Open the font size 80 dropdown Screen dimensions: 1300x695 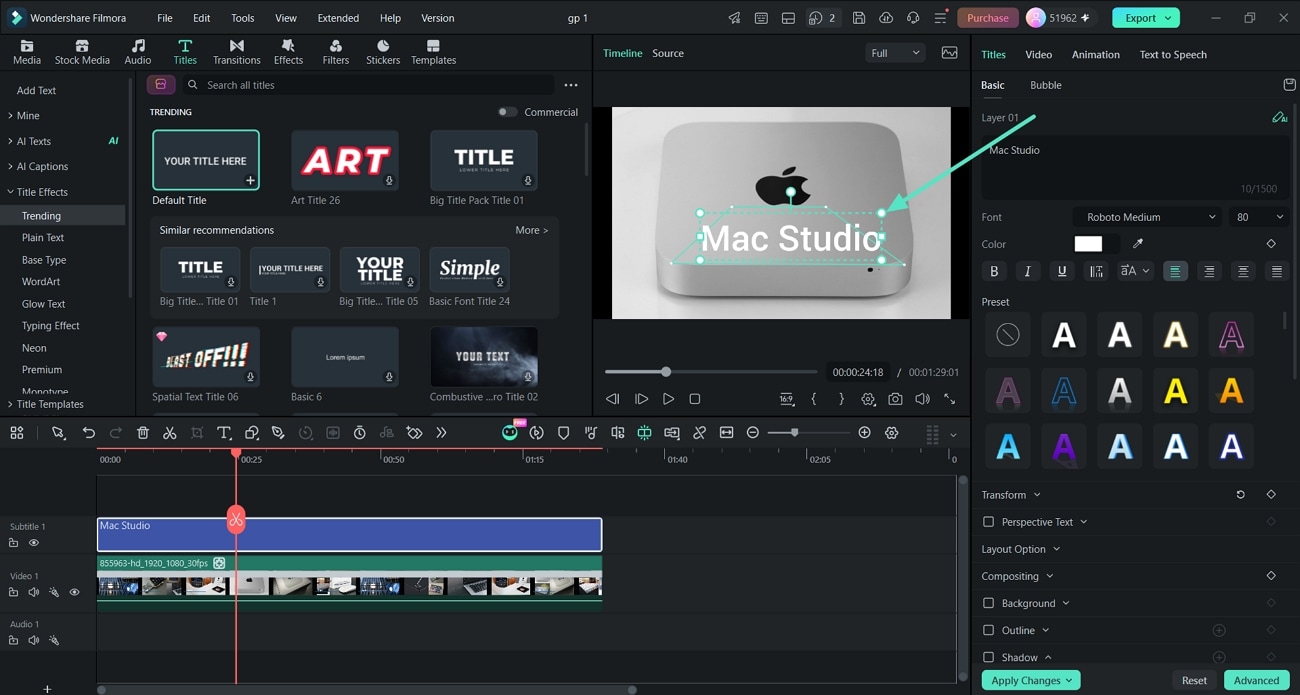pos(1259,217)
